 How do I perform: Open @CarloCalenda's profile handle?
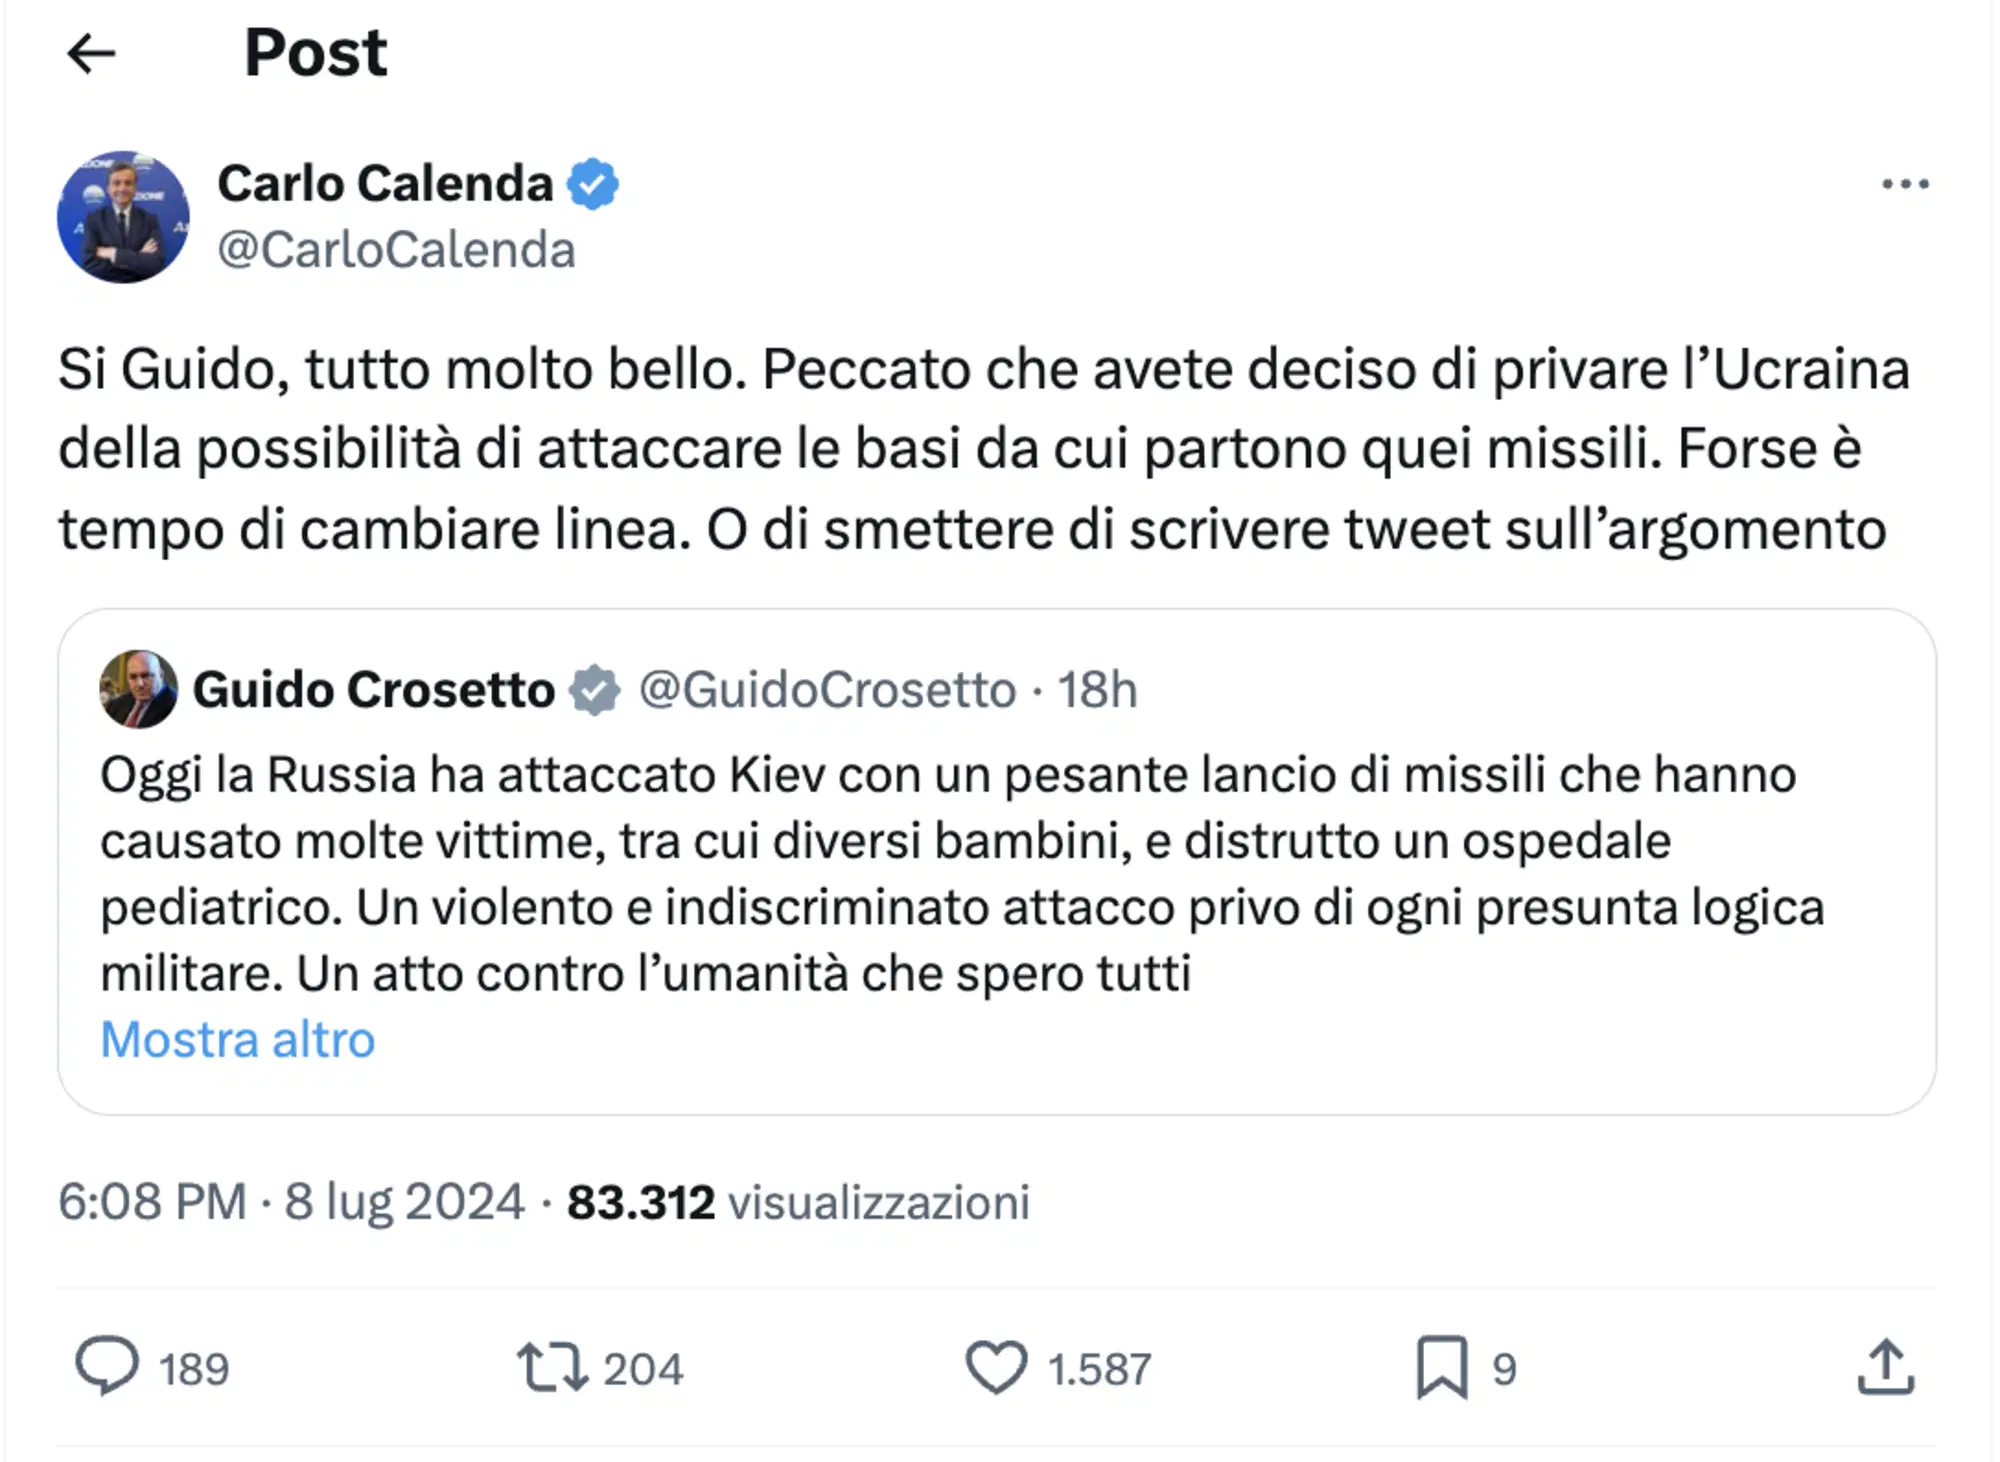pos(396,250)
